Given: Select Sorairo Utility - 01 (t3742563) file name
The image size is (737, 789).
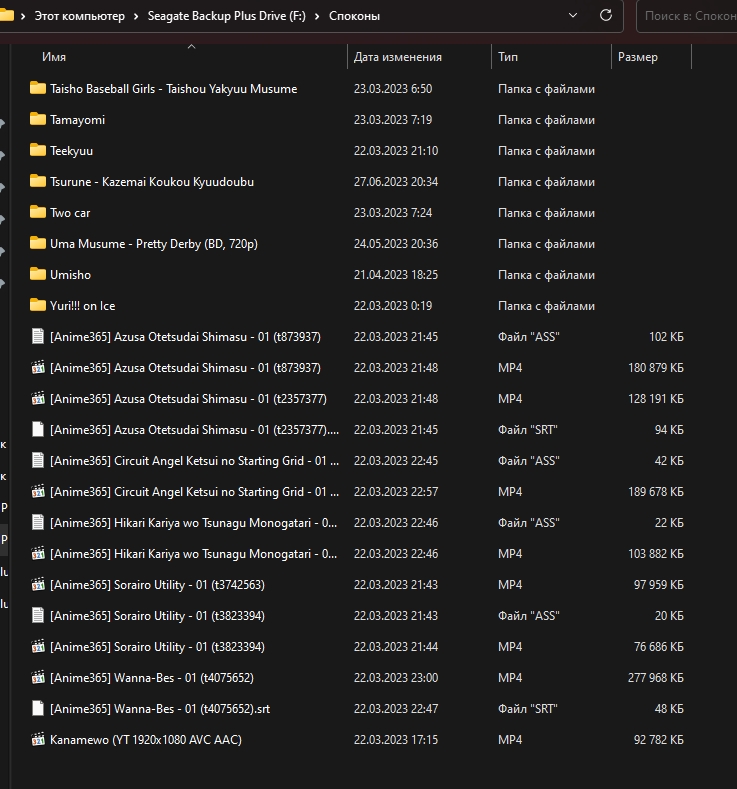Looking at the screenshot, I should click(x=157, y=585).
